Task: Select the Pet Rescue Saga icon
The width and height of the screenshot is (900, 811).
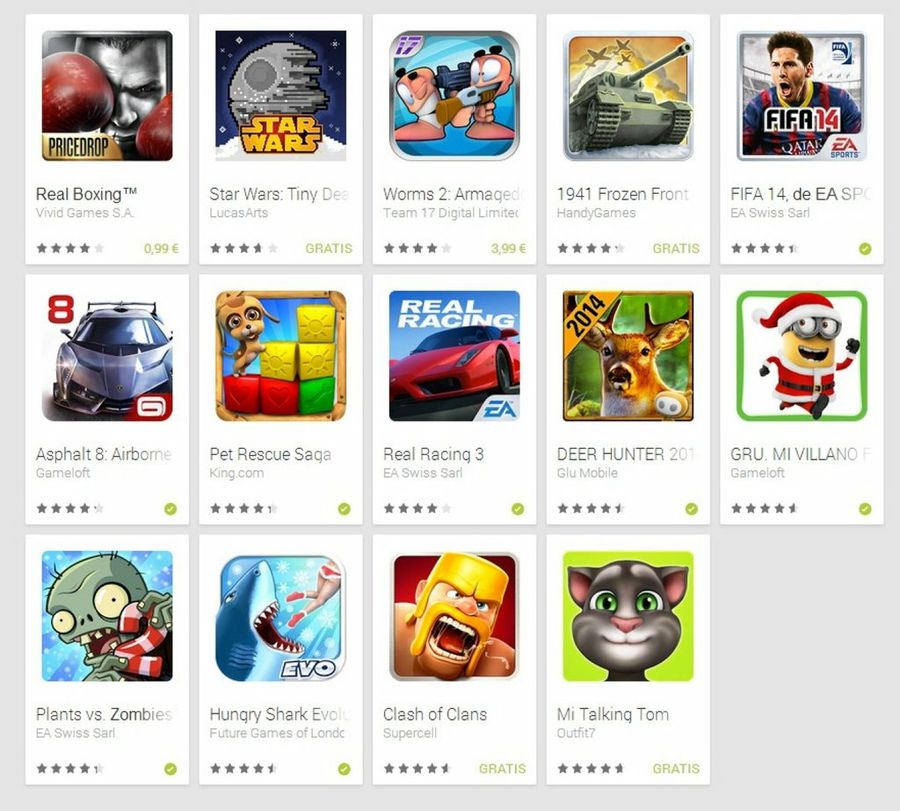Action: click(281, 356)
